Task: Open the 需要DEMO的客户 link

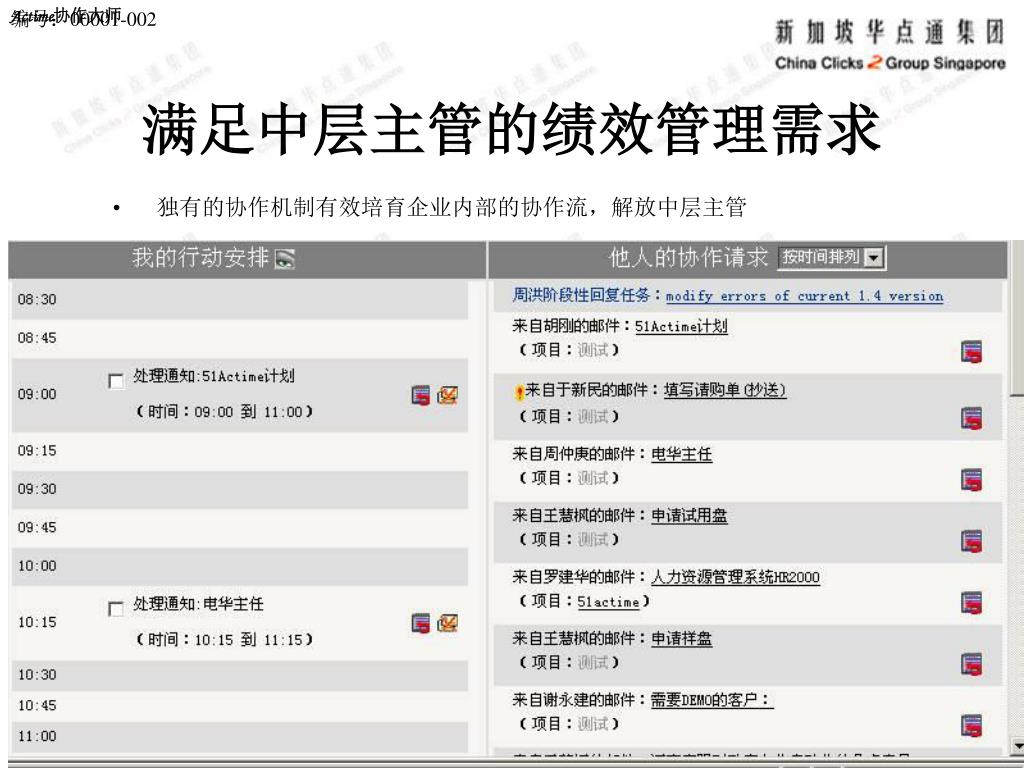Action: 712,699
